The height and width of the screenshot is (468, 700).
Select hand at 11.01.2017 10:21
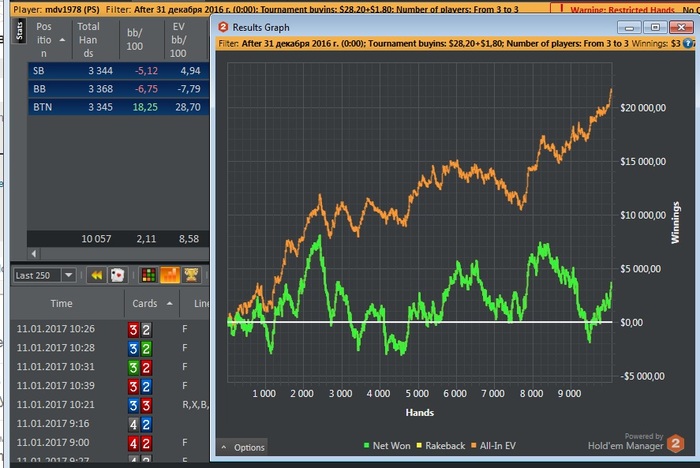[x=110, y=405]
